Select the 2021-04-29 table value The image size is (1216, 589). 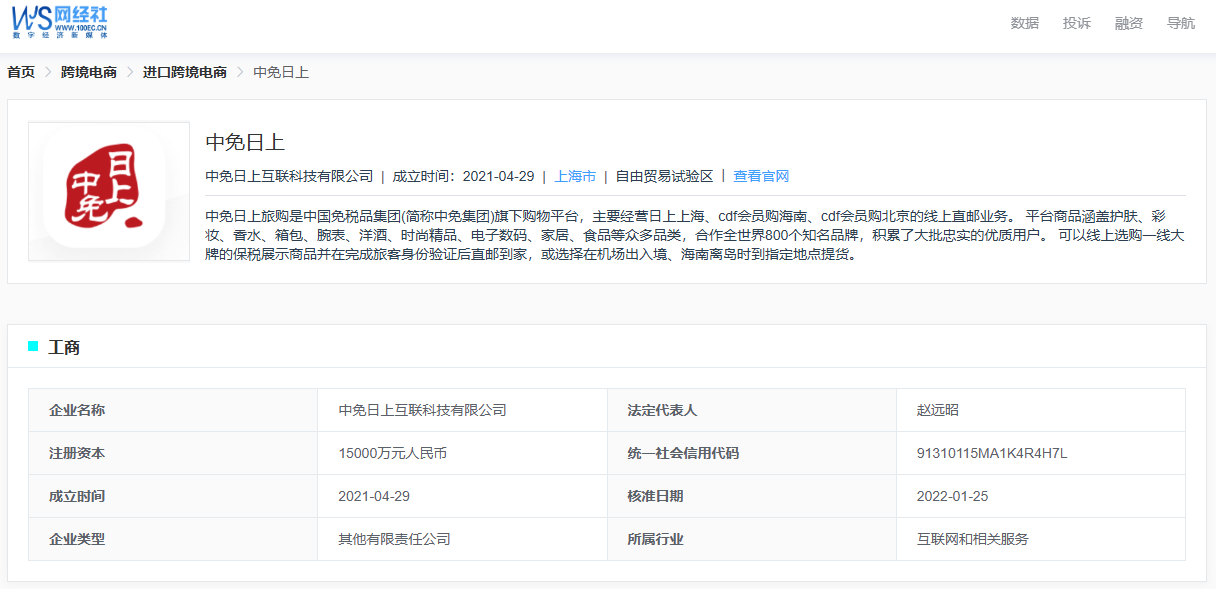[374, 496]
